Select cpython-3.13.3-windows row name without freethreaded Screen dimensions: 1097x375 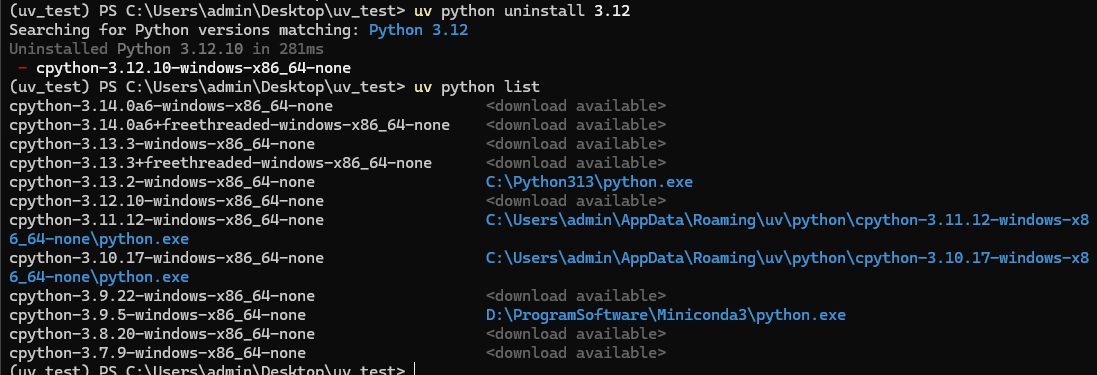pyautogui.click(x=162, y=144)
